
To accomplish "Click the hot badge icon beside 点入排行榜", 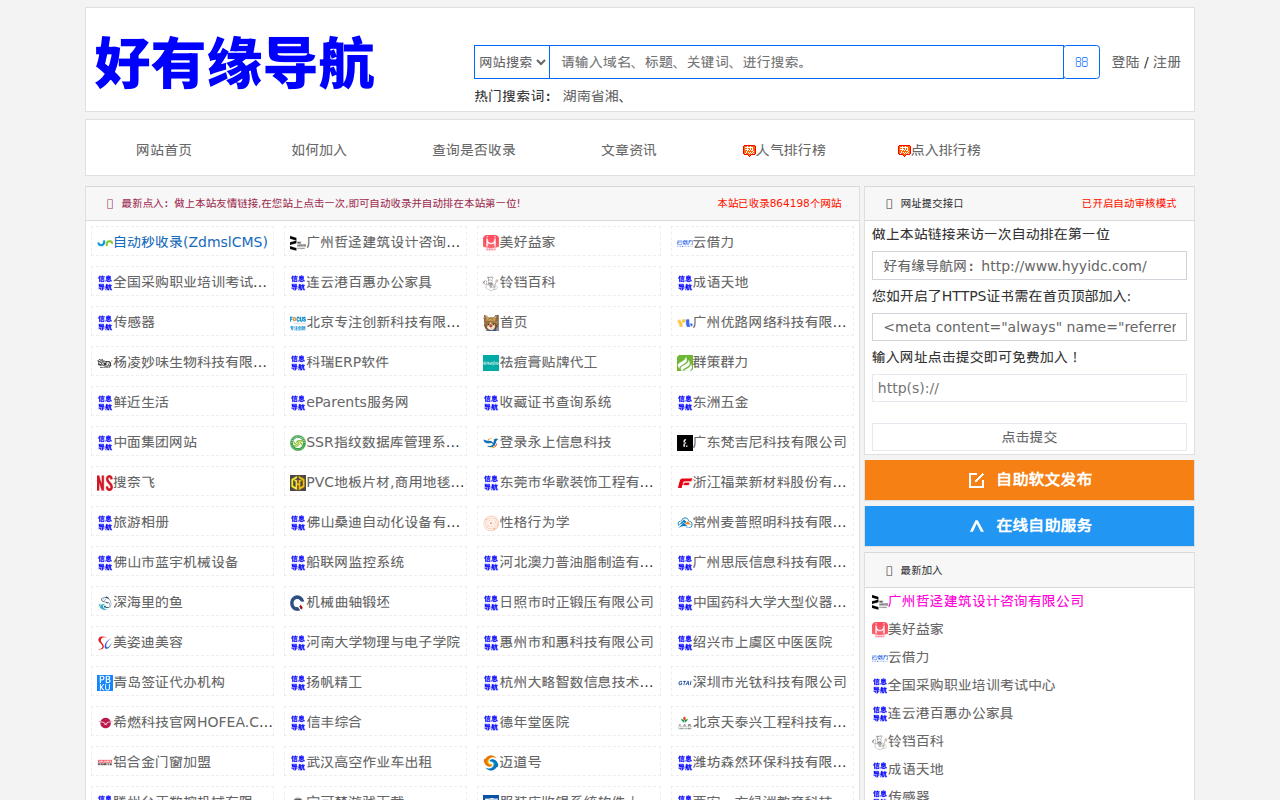I will coord(904,151).
